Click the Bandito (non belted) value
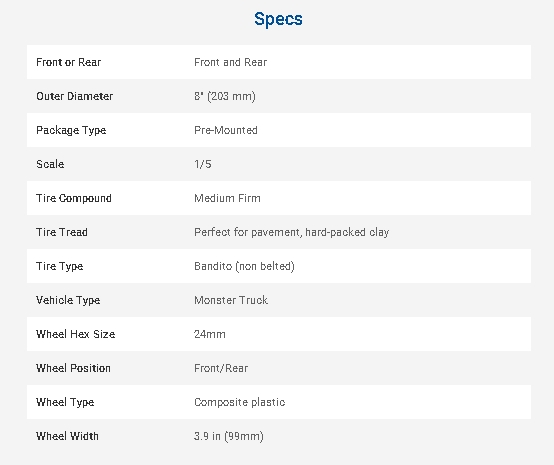Screen dimensions: 554x465 (244, 266)
